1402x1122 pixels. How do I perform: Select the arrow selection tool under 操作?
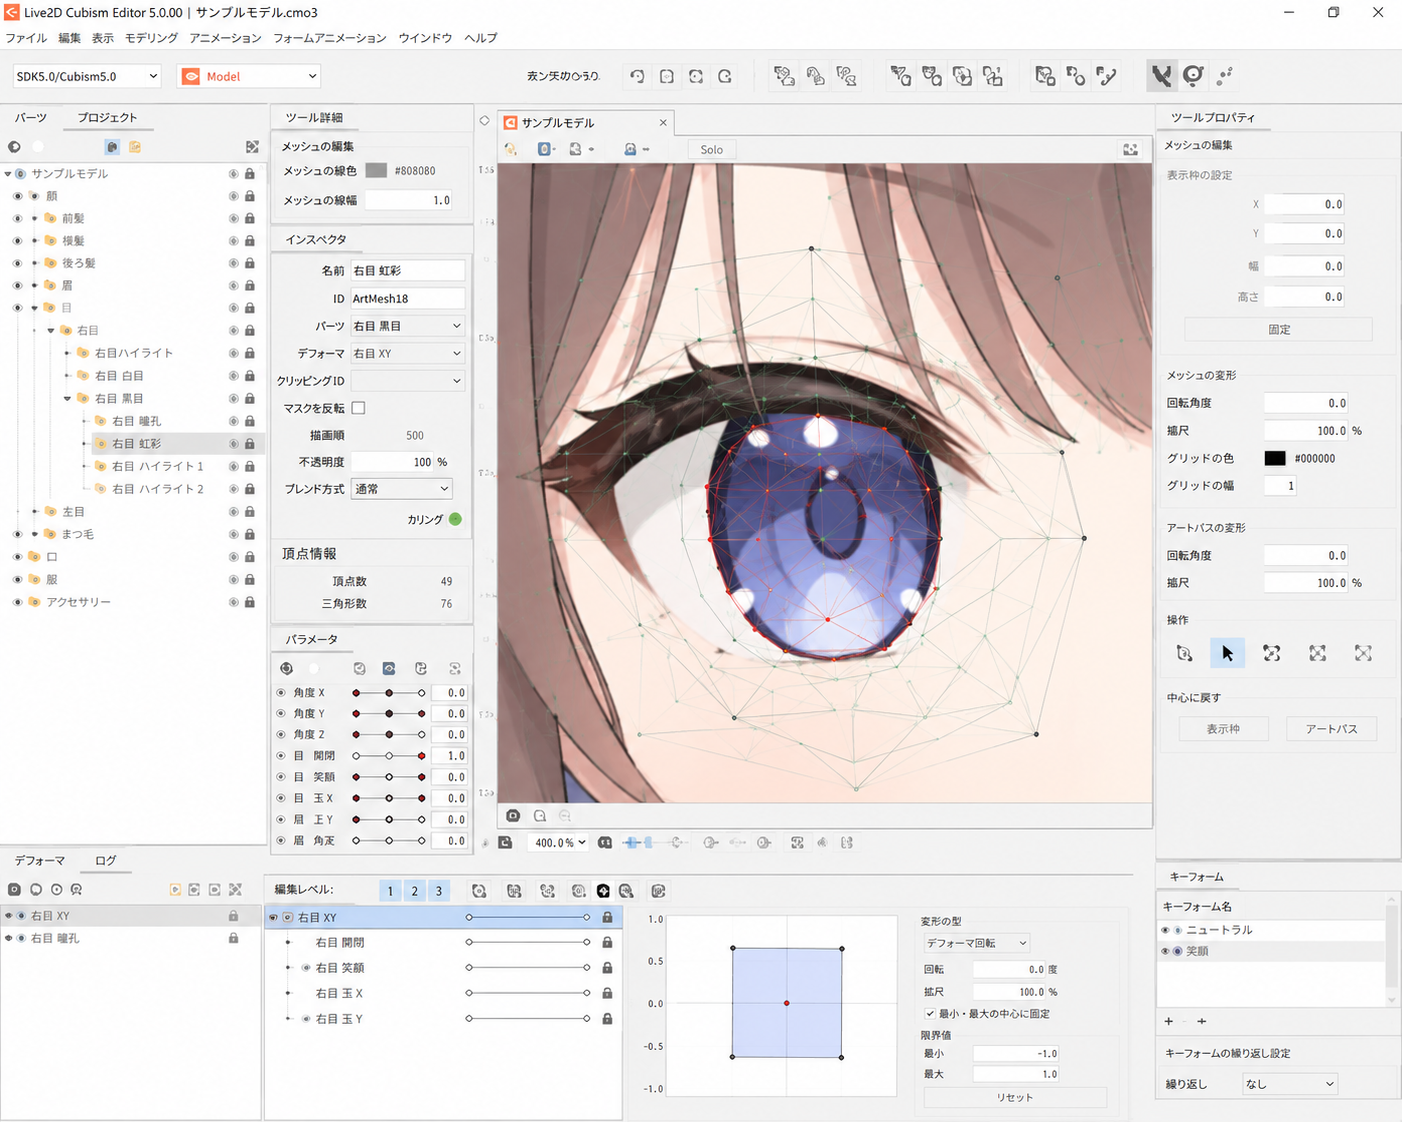point(1227,653)
